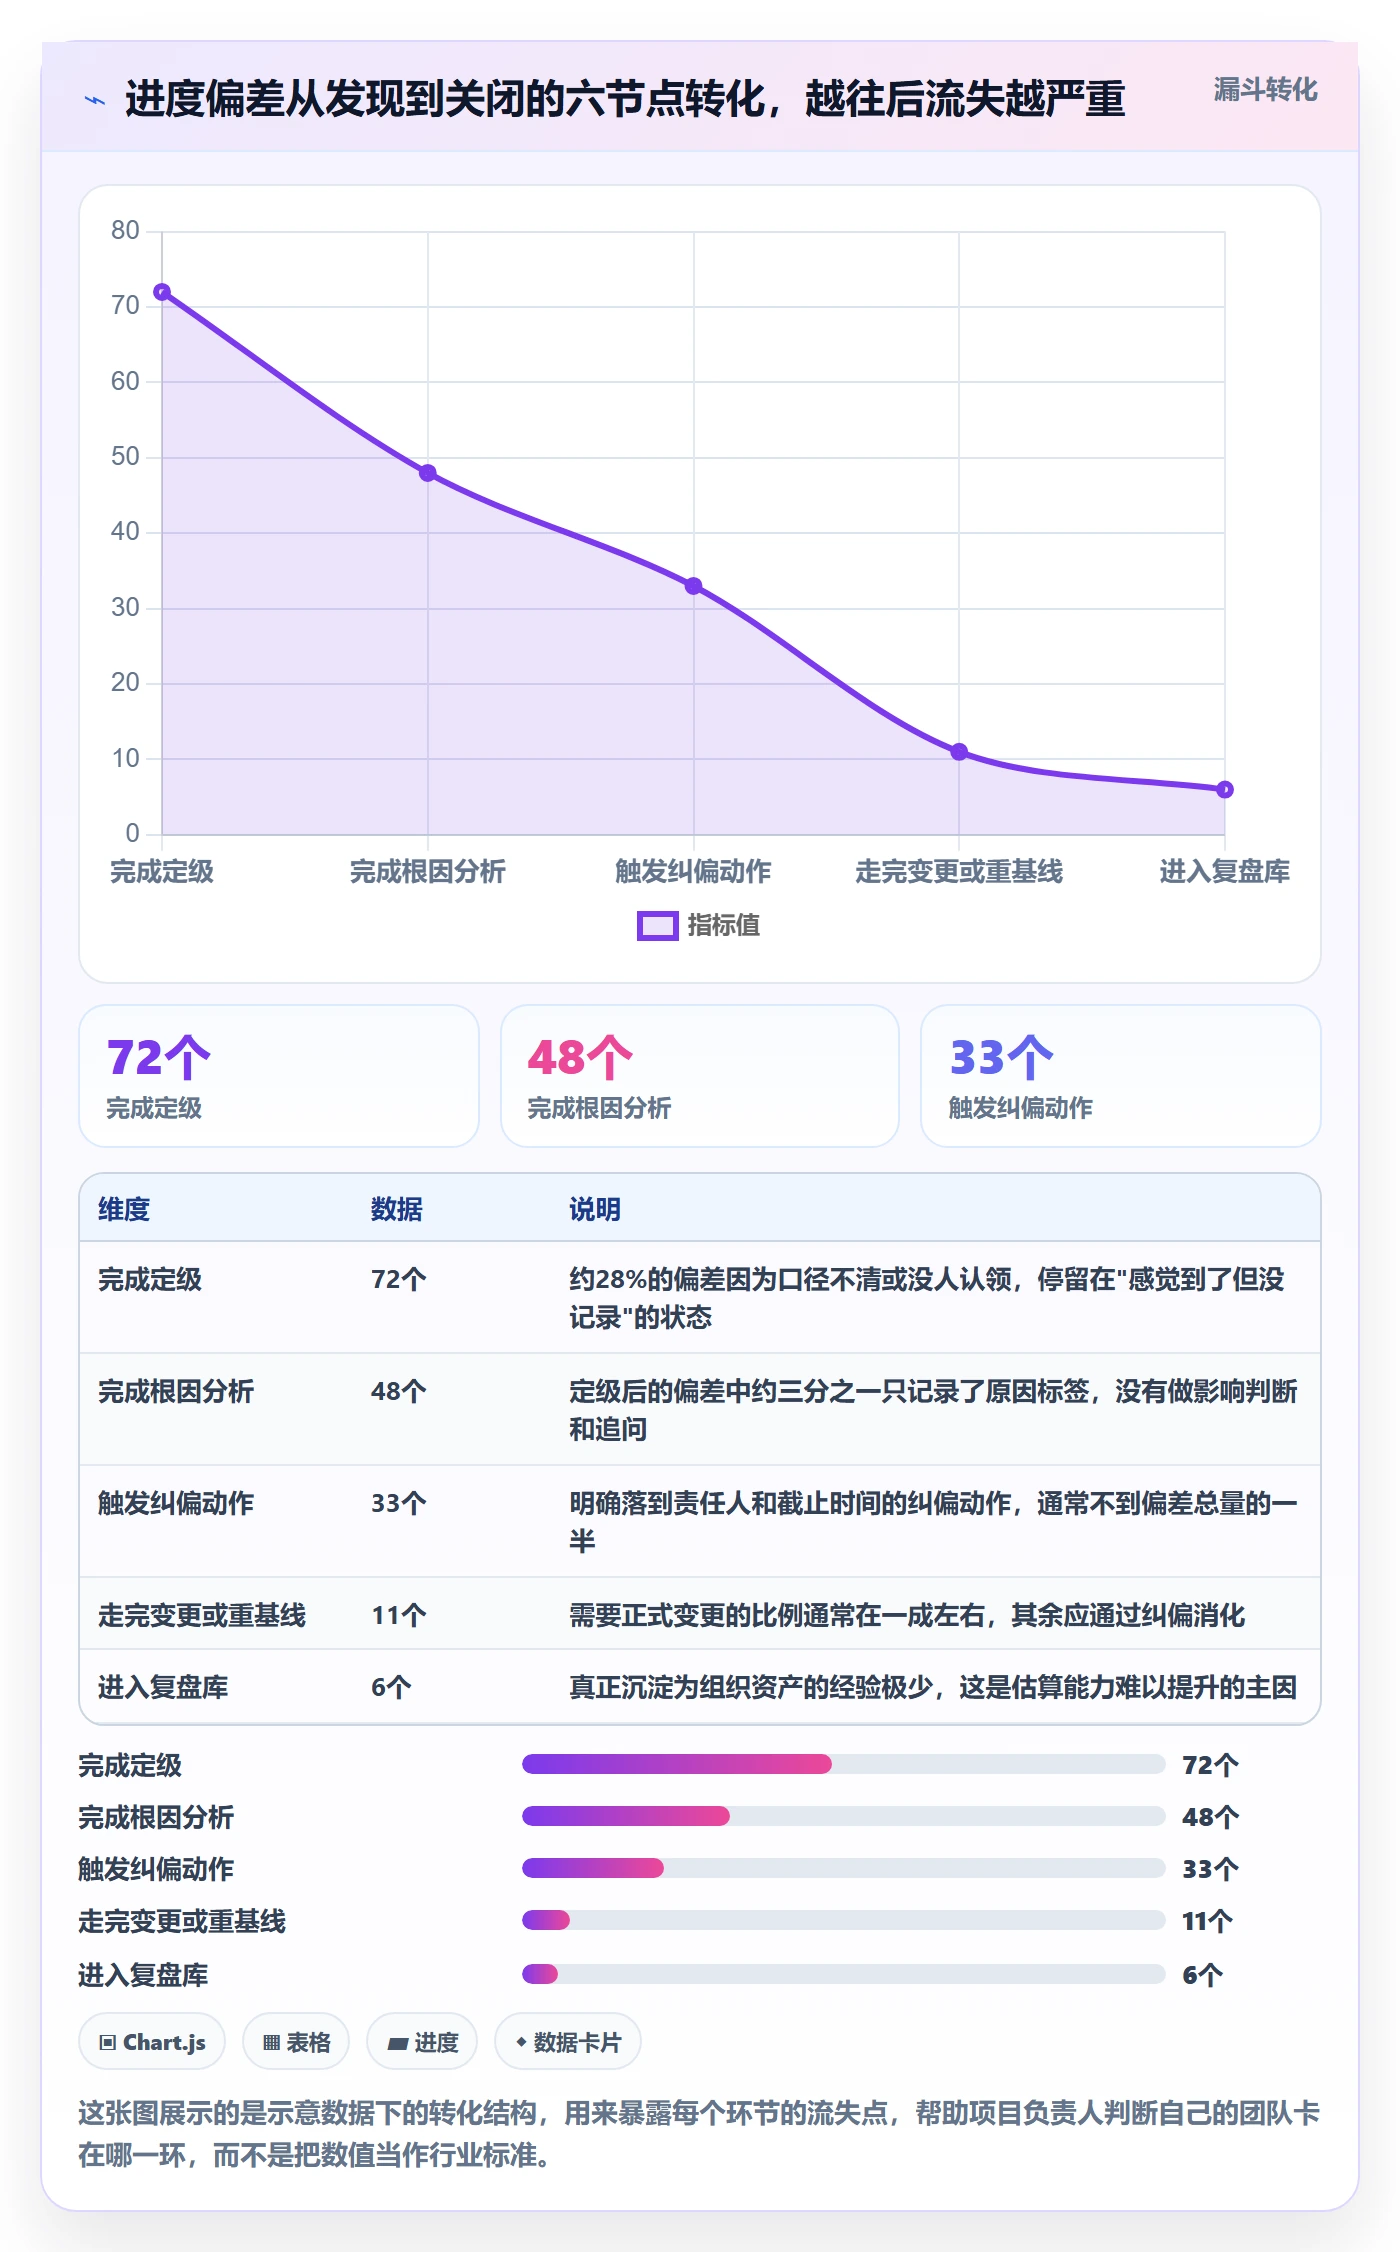Click the 6个 value beside the progress bar
1400x2252 pixels.
[1203, 1975]
